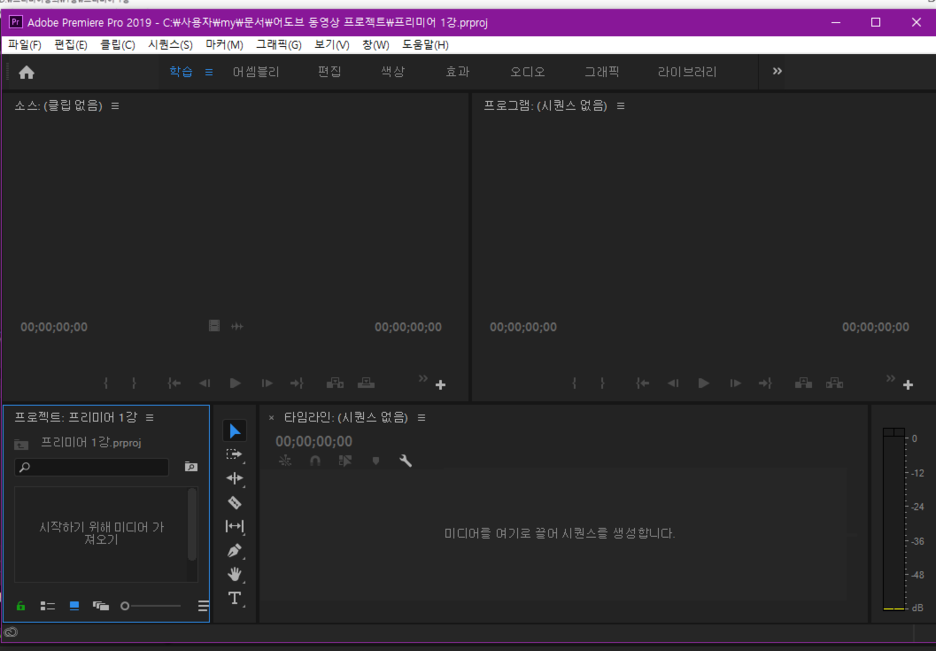936x651 pixels.
Task: Switch to 어셈블리 workspace tab
Action: click(x=256, y=72)
